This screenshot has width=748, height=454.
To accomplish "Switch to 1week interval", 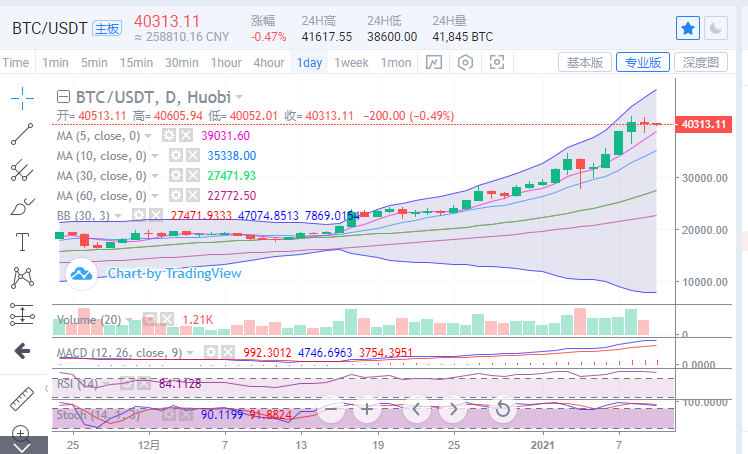I will tap(351, 62).
